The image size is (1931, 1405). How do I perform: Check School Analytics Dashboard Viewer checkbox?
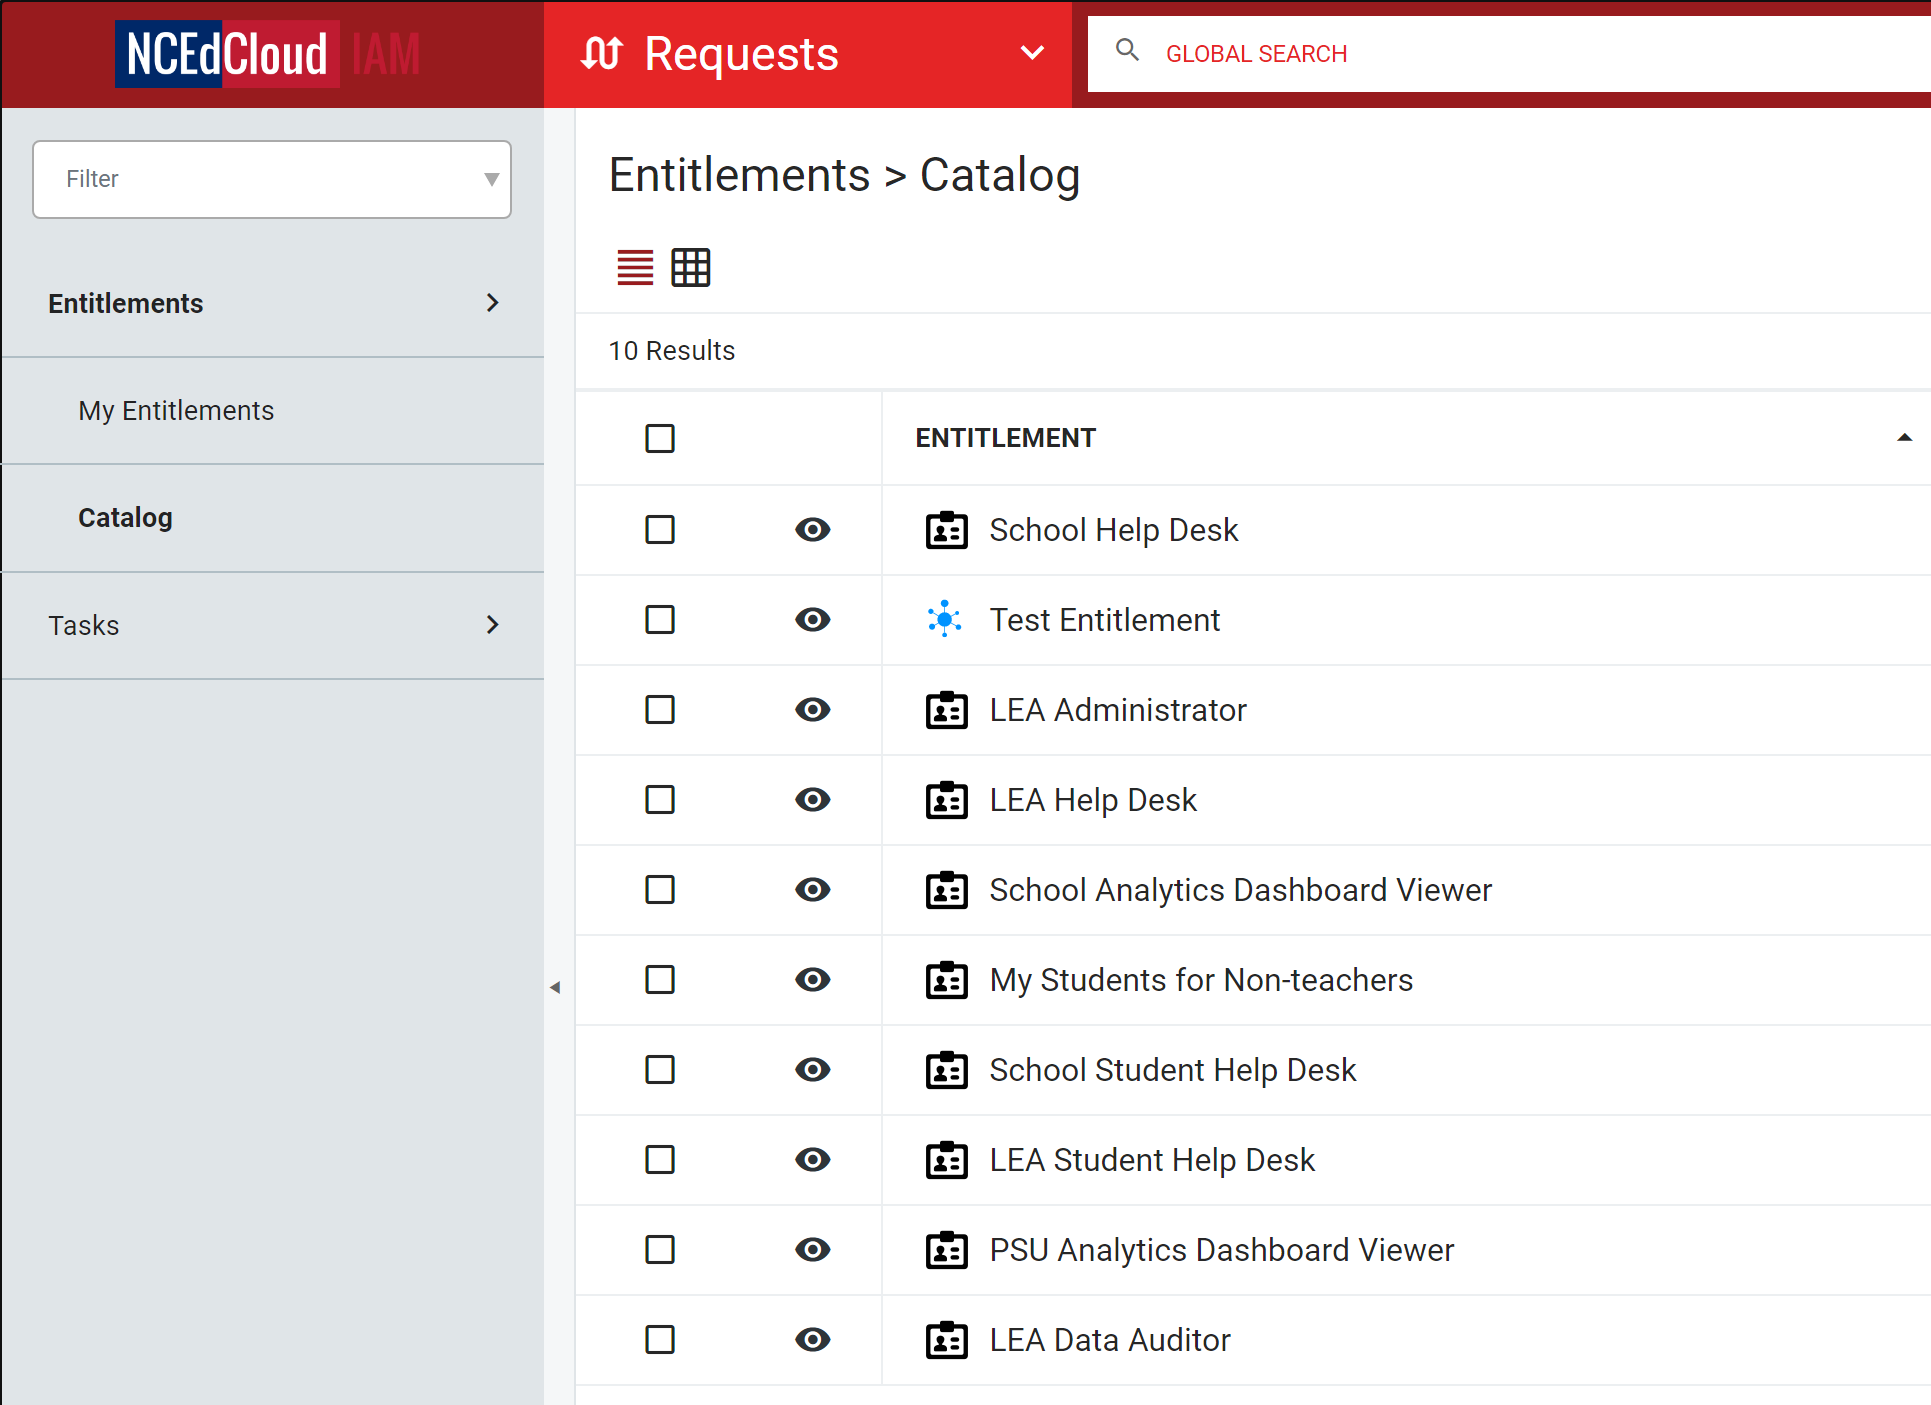[x=660, y=890]
